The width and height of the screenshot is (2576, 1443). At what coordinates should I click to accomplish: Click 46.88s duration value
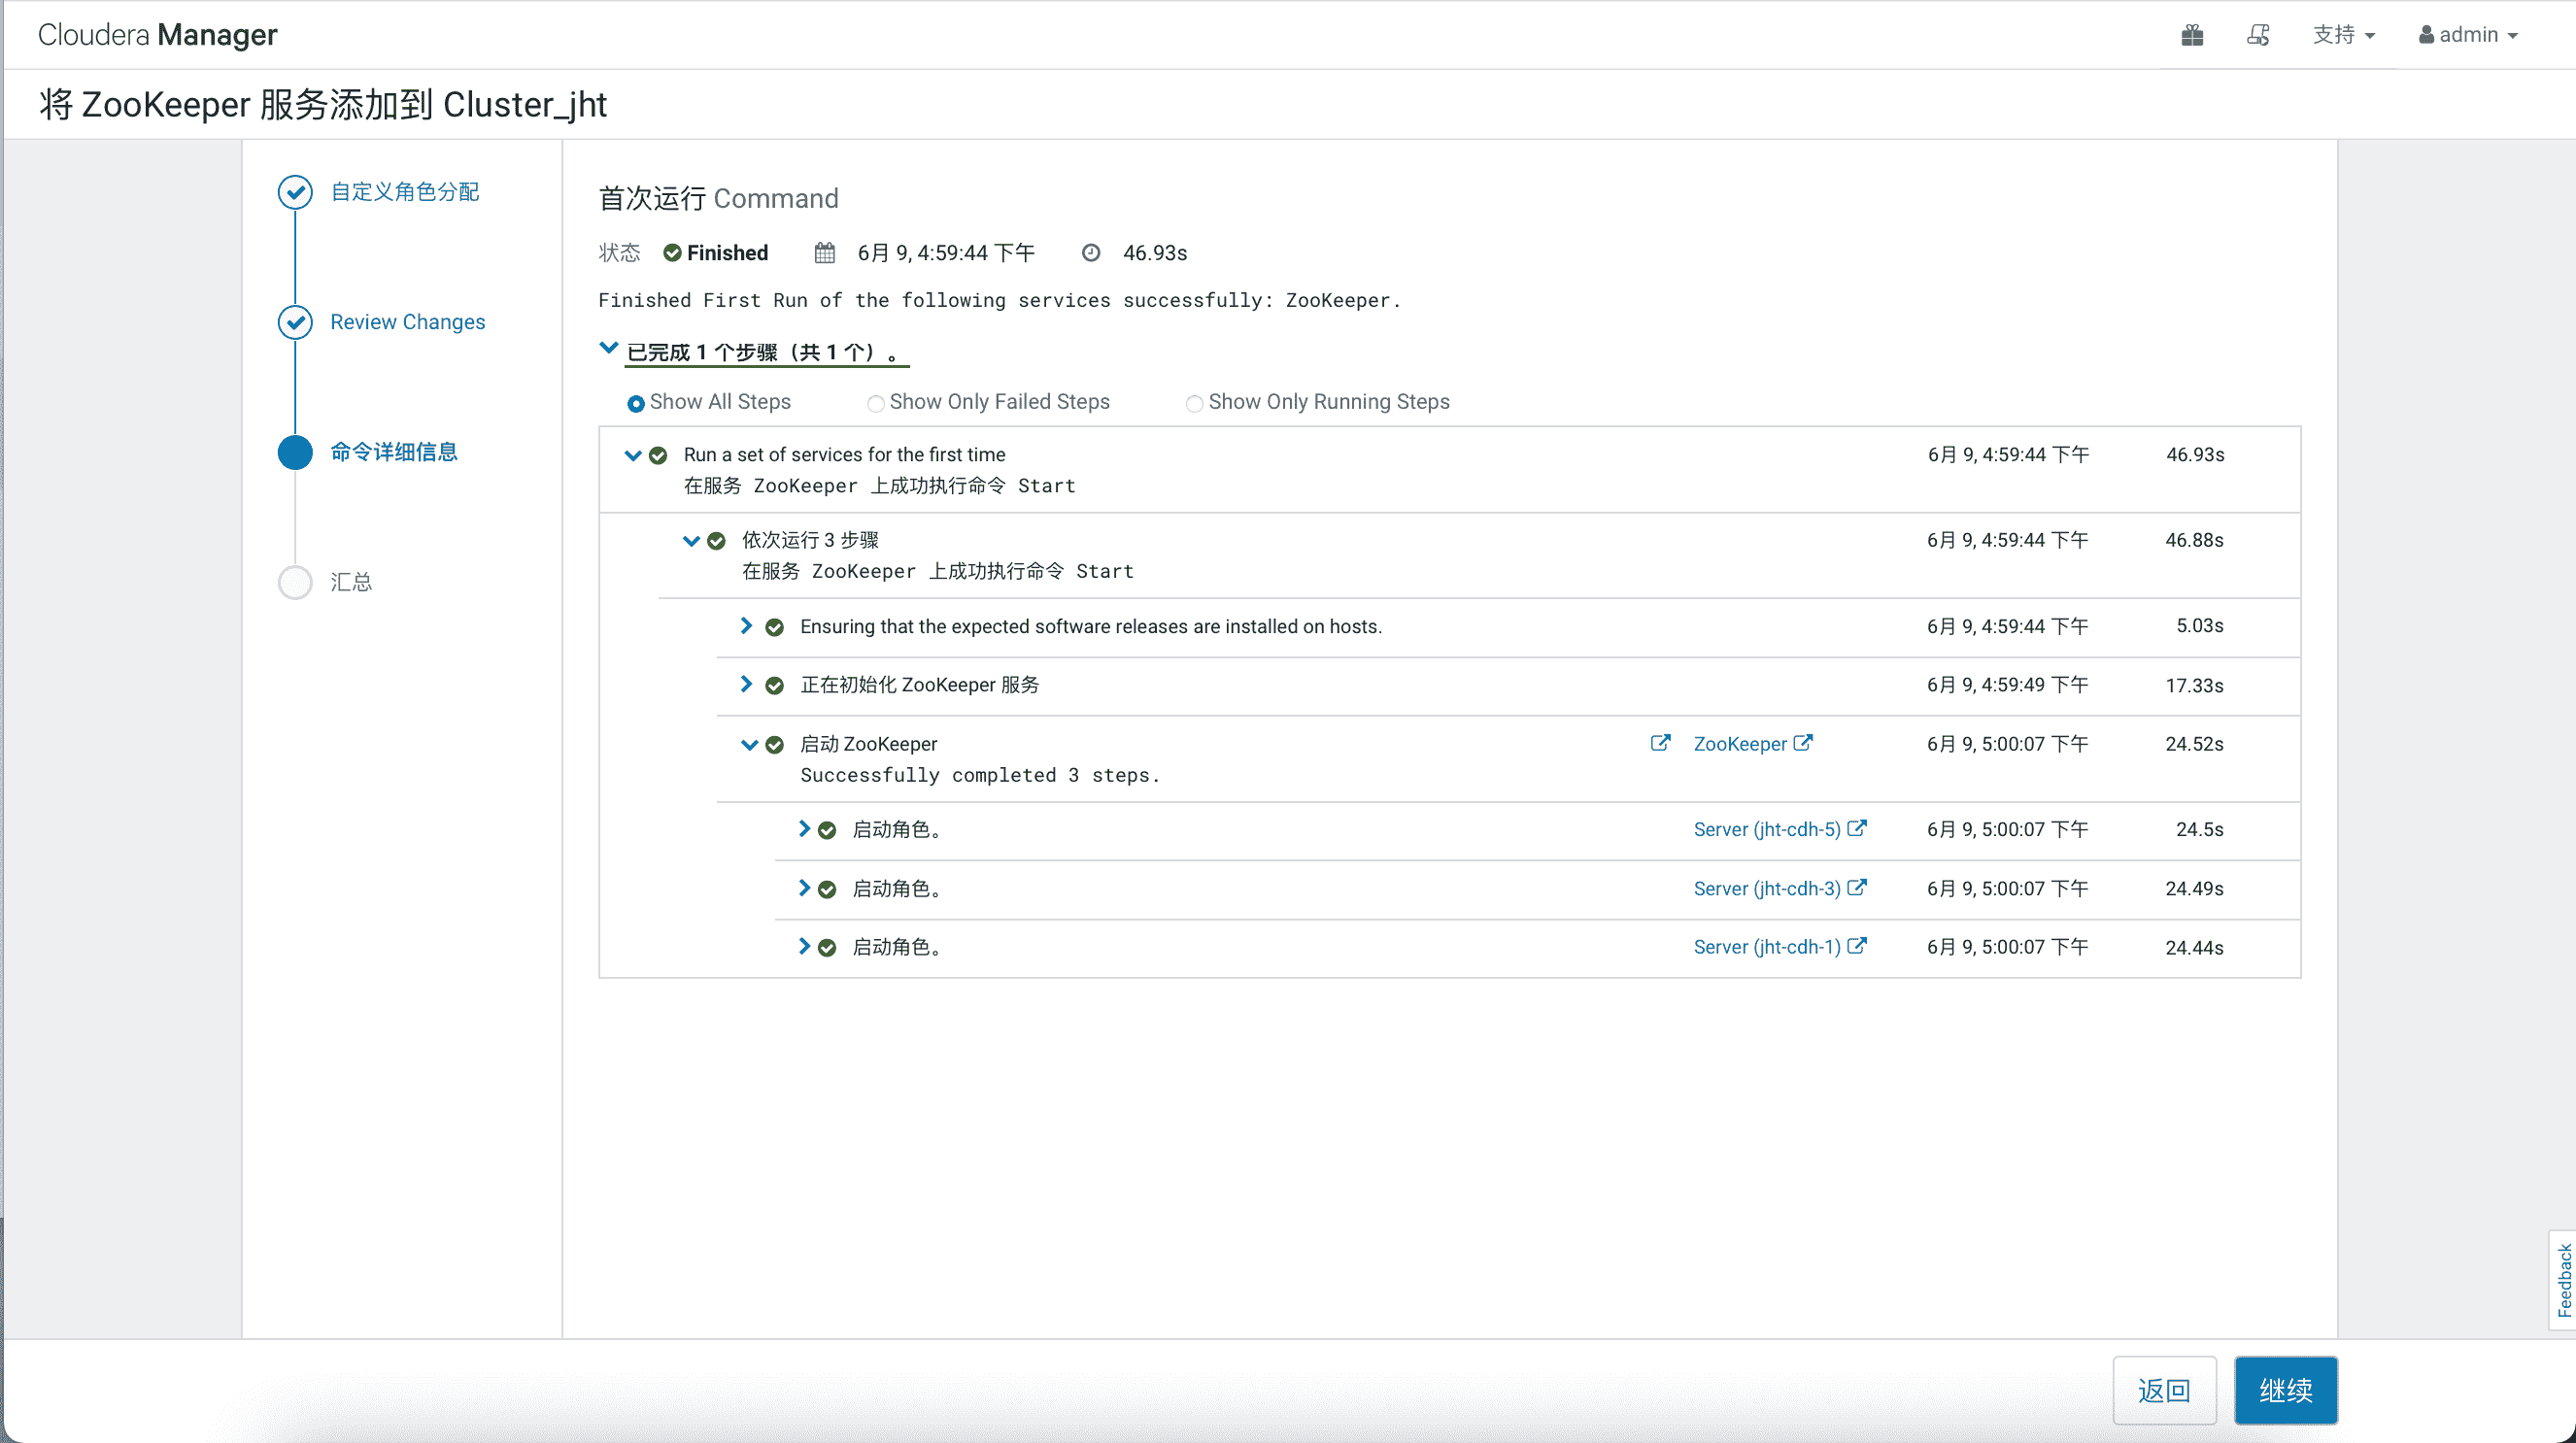coord(2194,540)
